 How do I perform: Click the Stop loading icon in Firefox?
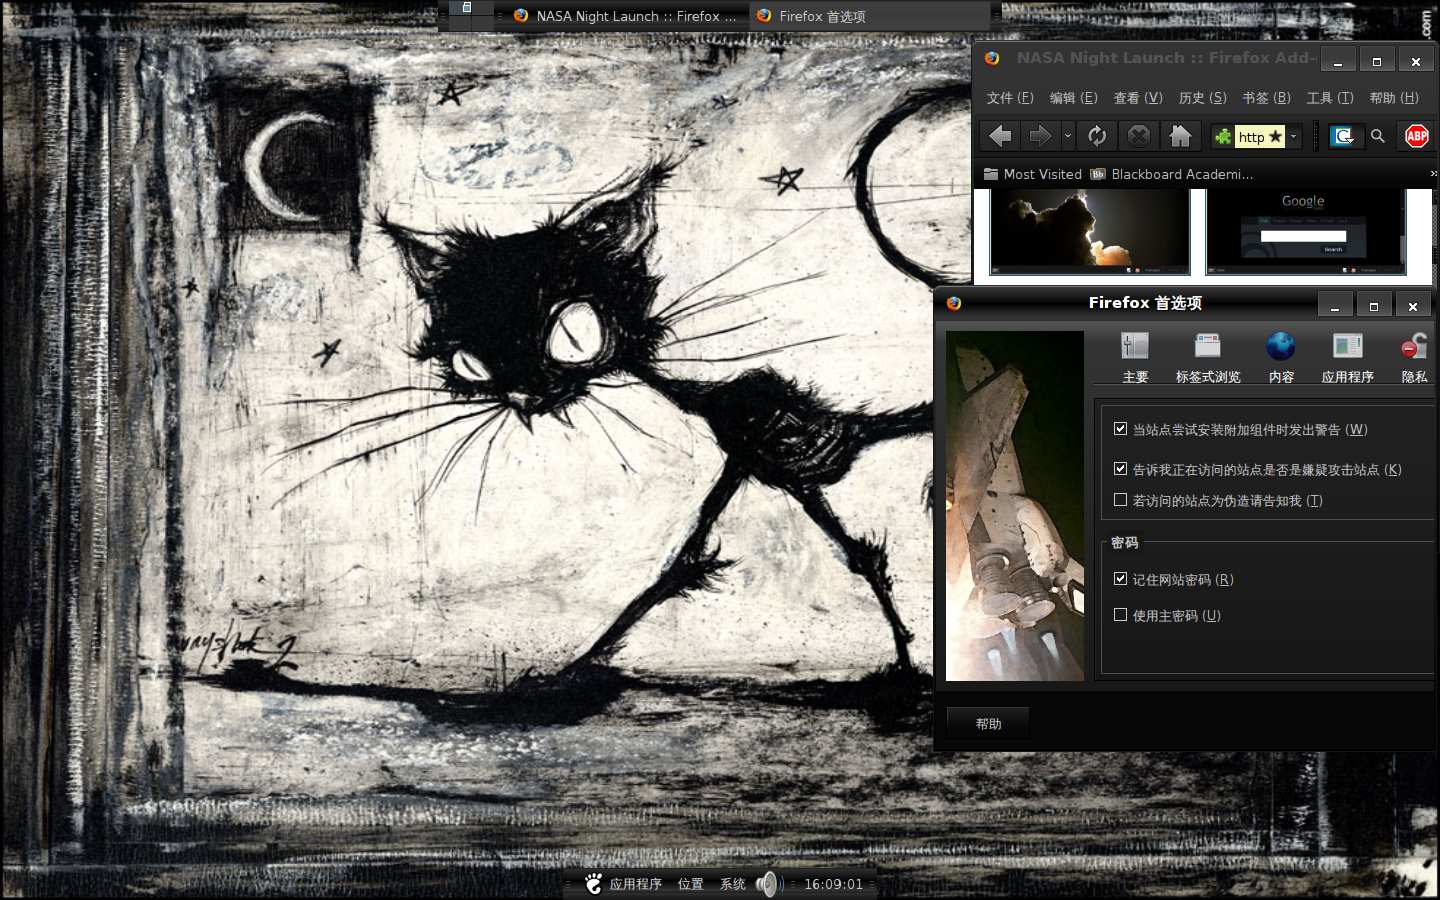[1138, 136]
